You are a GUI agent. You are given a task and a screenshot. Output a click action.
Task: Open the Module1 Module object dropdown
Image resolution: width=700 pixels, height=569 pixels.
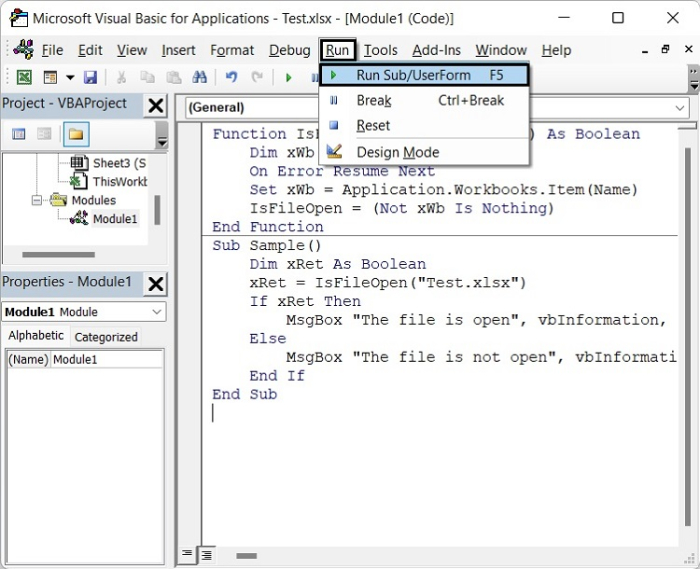coord(157,311)
